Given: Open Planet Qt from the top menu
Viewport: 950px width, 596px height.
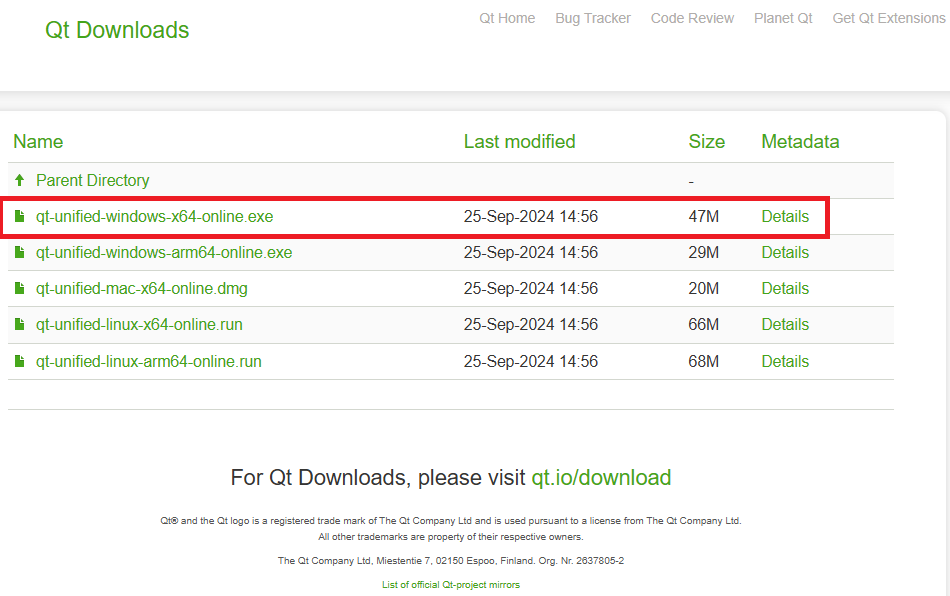Looking at the screenshot, I should click(x=783, y=18).
